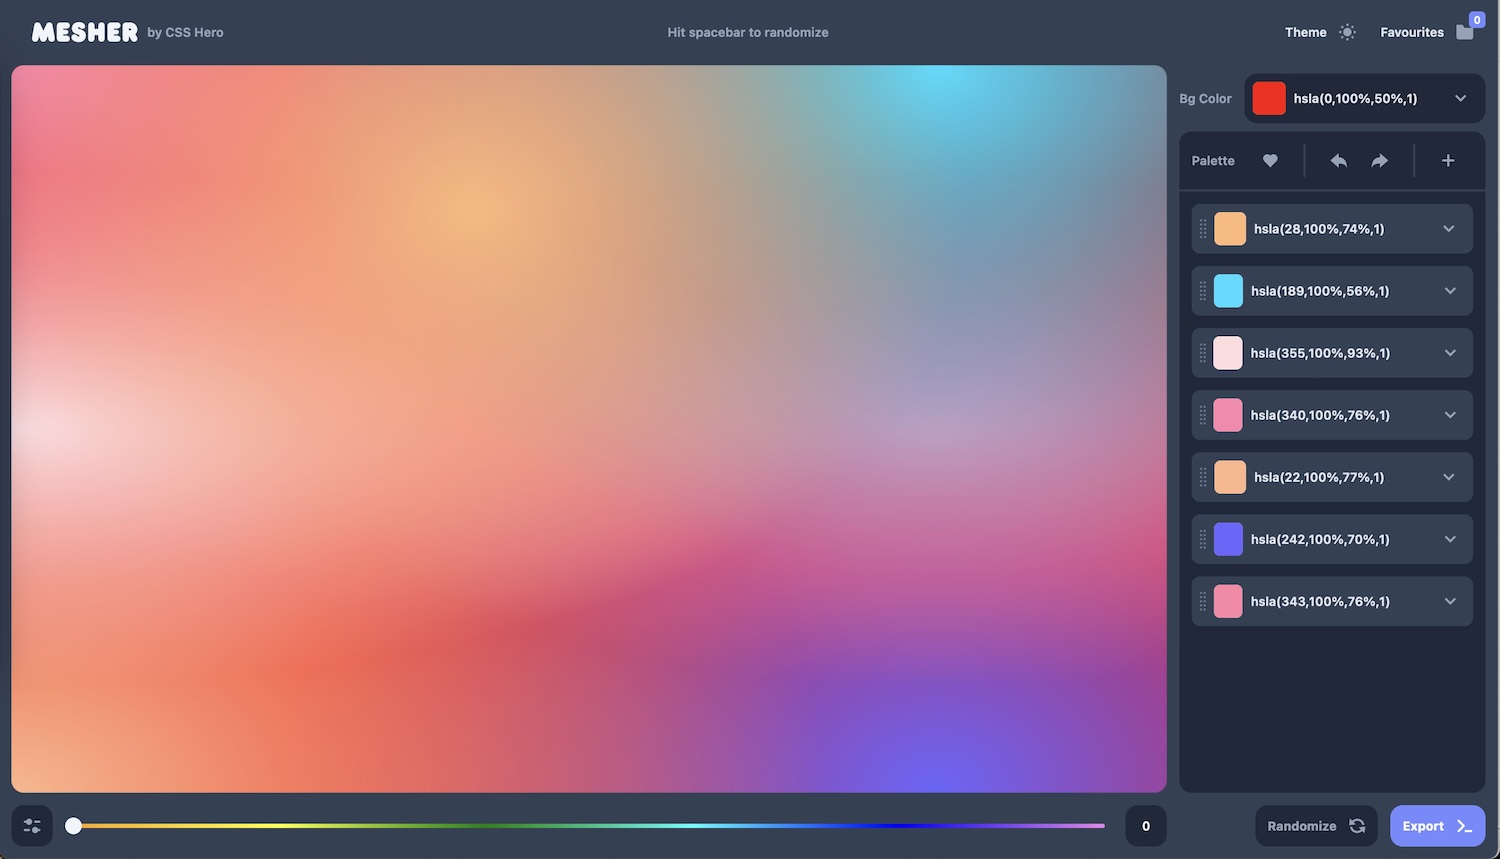Viewport: 1500px width, 859px height.
Task: Click the hsla(189,100%,56%,1) value text
Action: click(x=1320, y=291)
